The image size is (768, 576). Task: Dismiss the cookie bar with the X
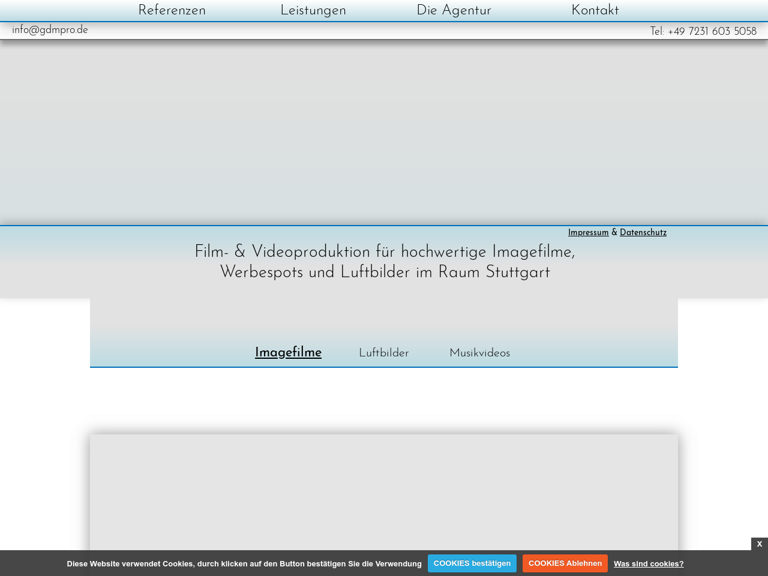click(759, 544)
